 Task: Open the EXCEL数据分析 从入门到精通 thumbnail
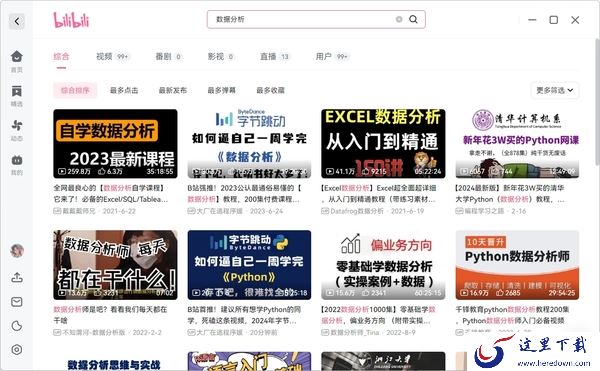383,143
